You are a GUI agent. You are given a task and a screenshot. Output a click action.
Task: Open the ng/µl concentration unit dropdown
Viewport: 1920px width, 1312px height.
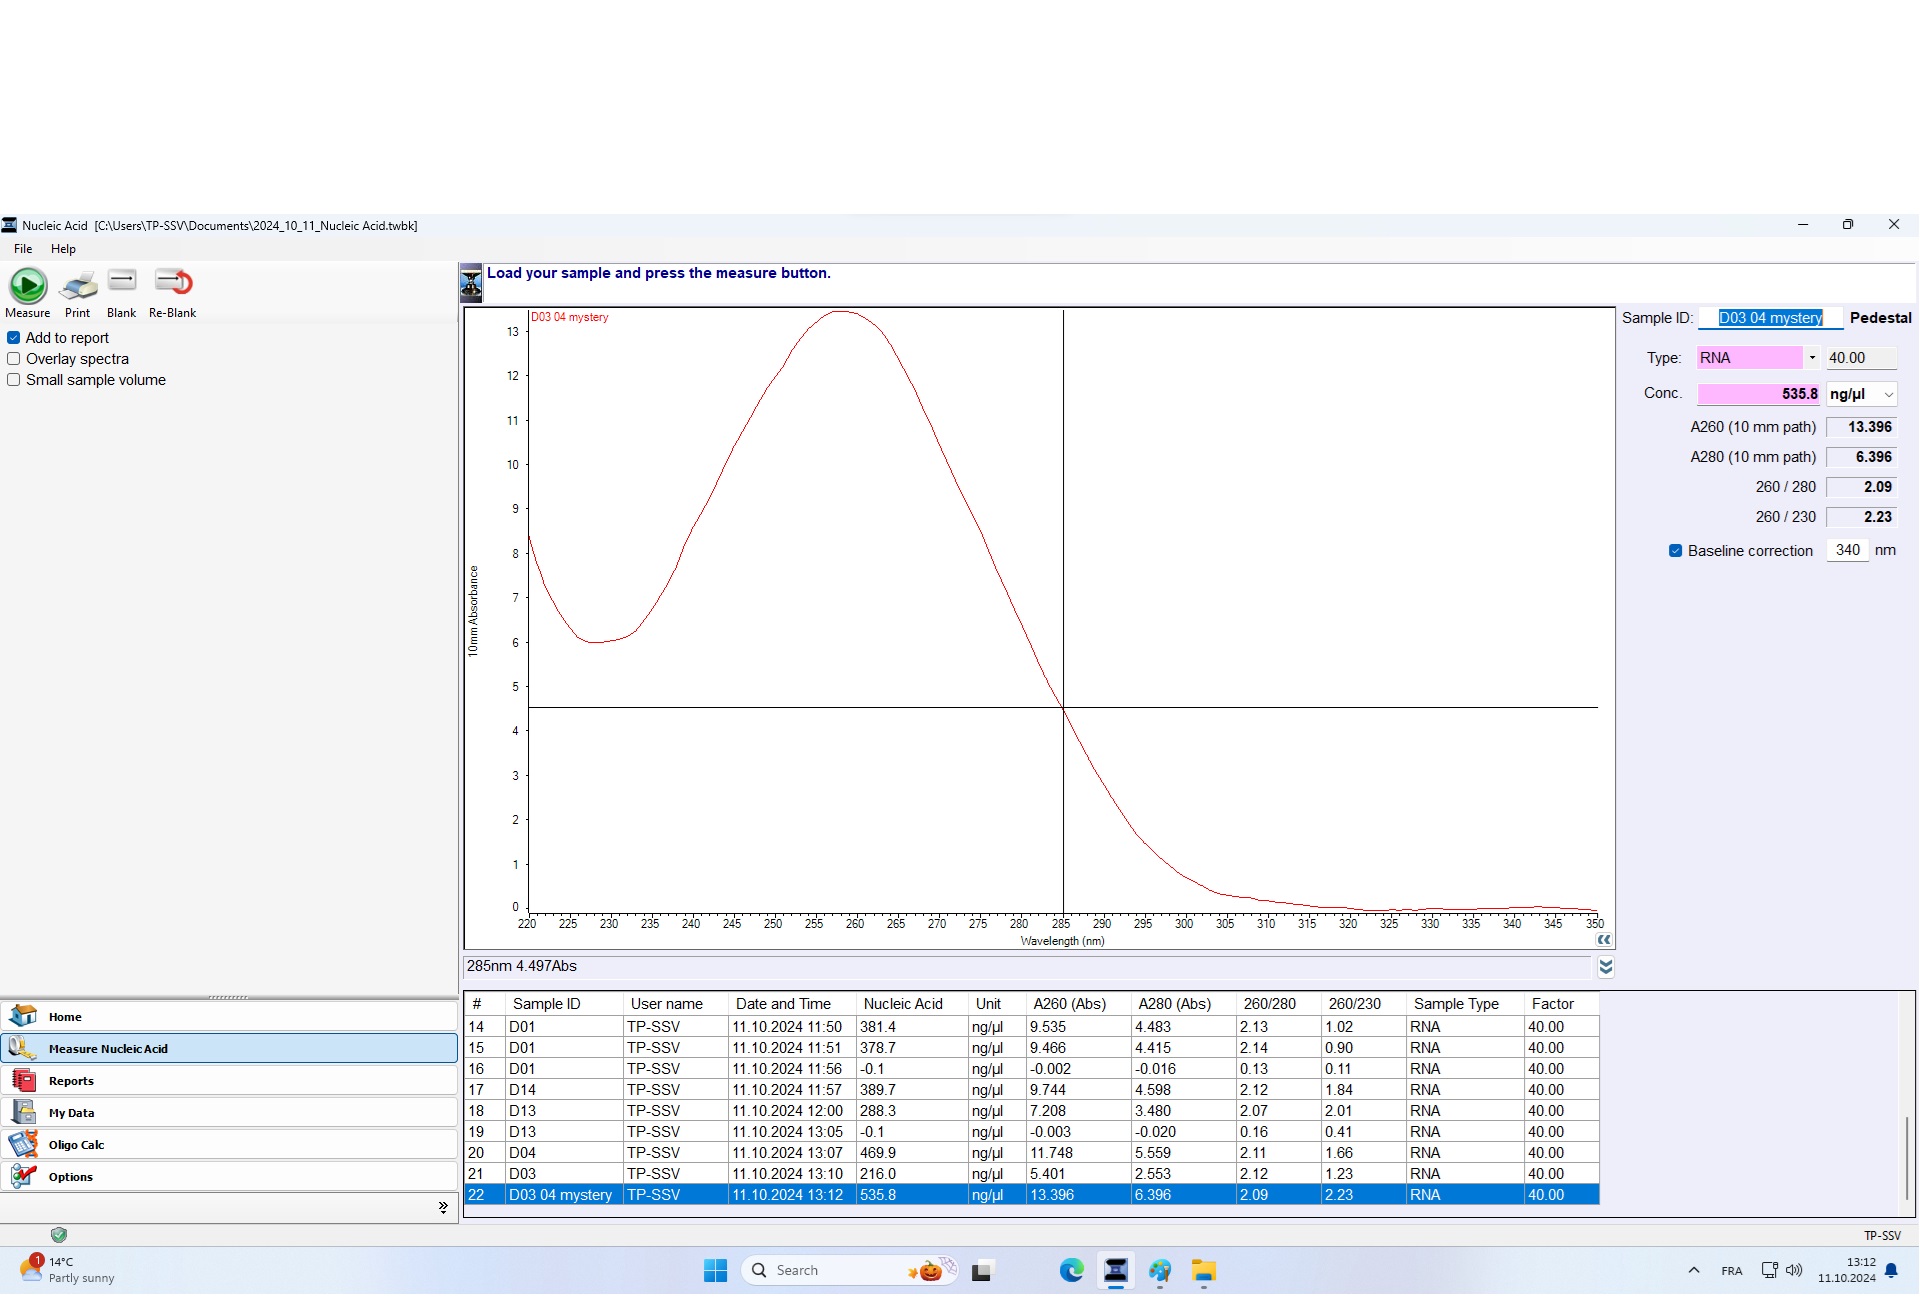point(1888,395)
